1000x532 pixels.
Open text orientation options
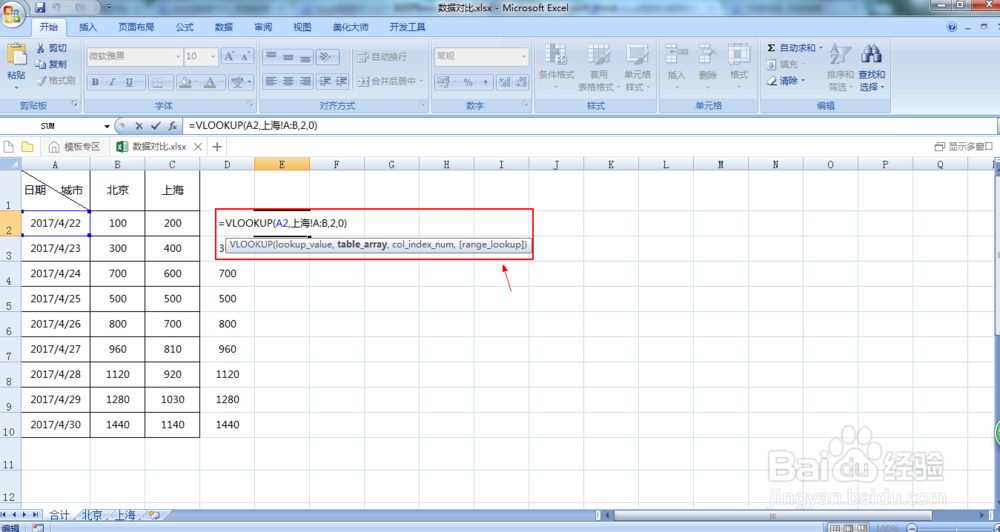pos(327,56)
